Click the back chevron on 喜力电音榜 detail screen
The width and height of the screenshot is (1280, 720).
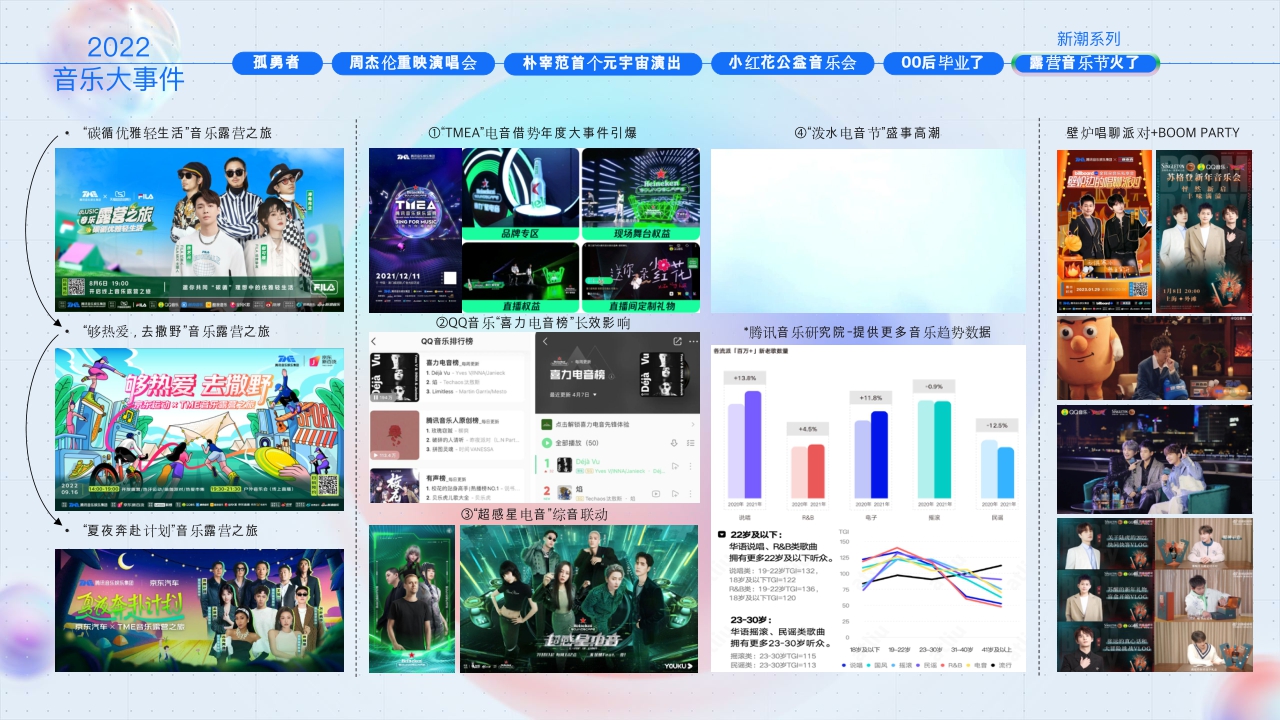coord(545,342)
